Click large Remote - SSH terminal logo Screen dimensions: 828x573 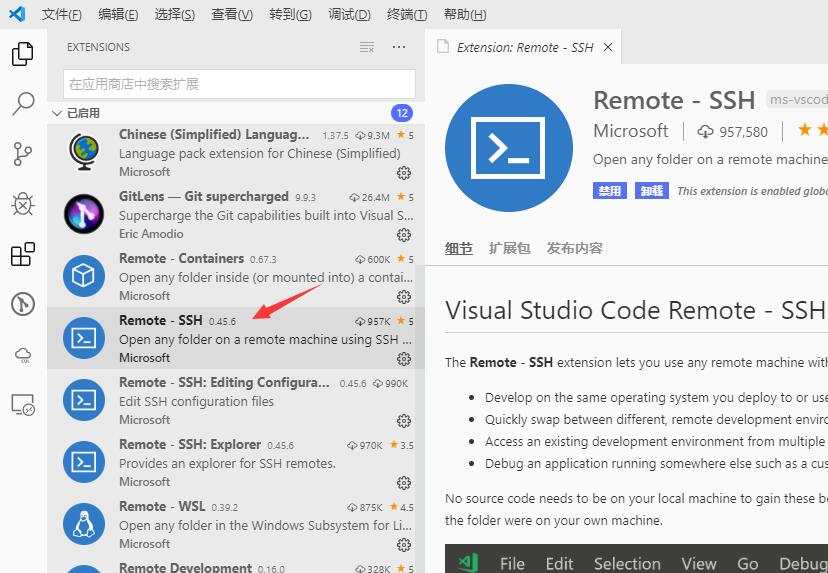pos(509,148)
